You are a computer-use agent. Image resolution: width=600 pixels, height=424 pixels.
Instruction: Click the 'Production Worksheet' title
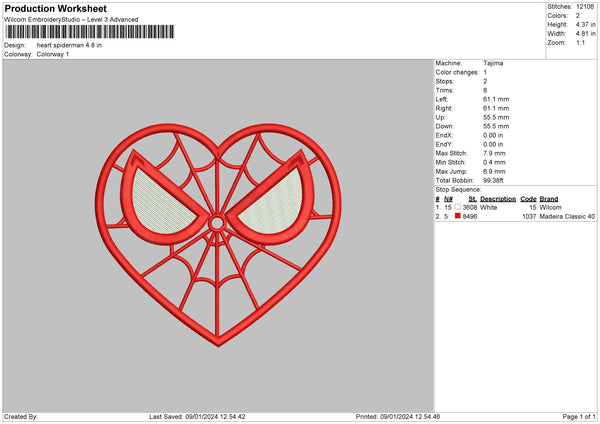(x=55, y=8)
